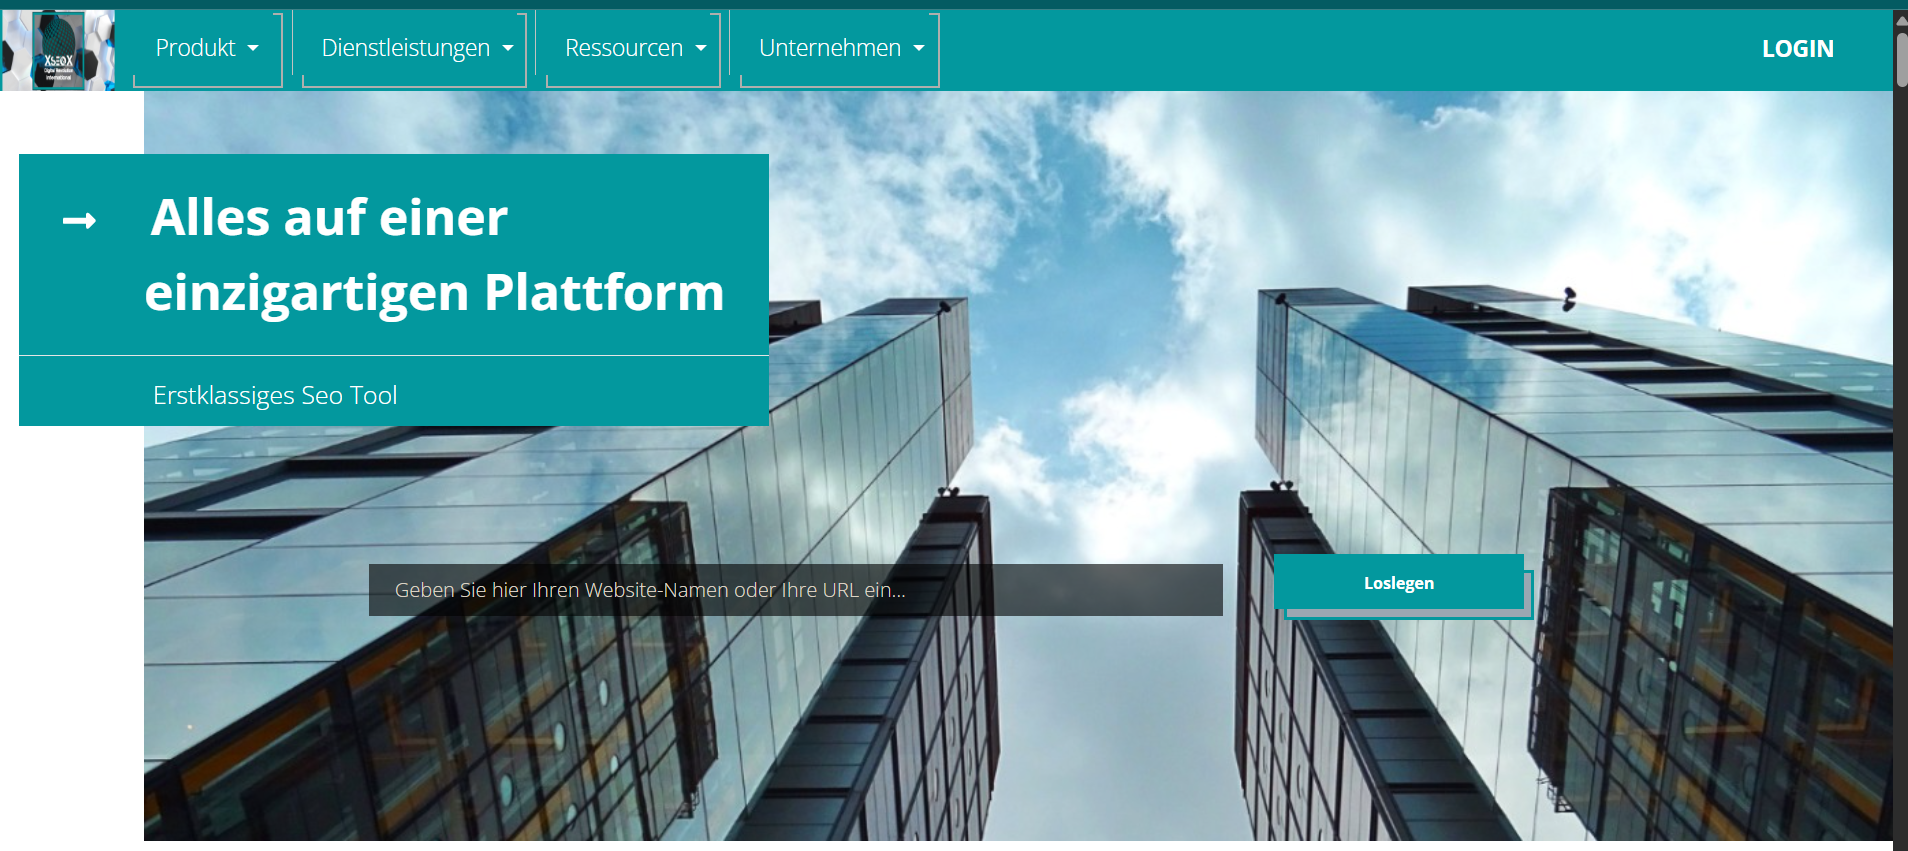The height and width of the screenshot is (851, 1908).
Task: Open the Ressourcen menu
Action: pos(633,48)
